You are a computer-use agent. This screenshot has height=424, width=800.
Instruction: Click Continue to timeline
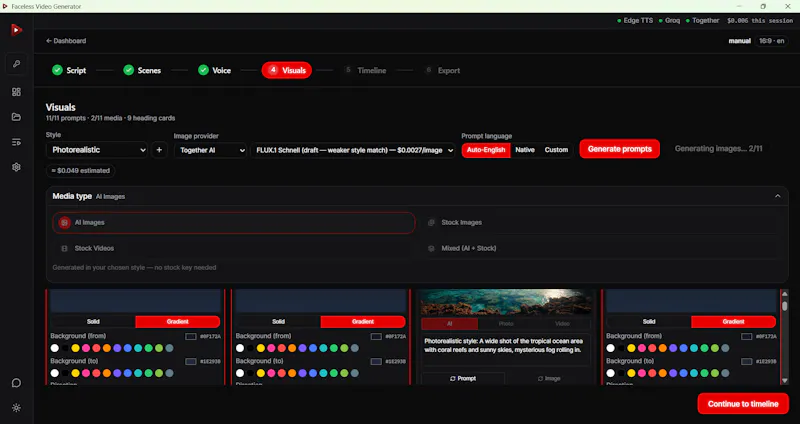pyautogui.click(x=743, y=404)
